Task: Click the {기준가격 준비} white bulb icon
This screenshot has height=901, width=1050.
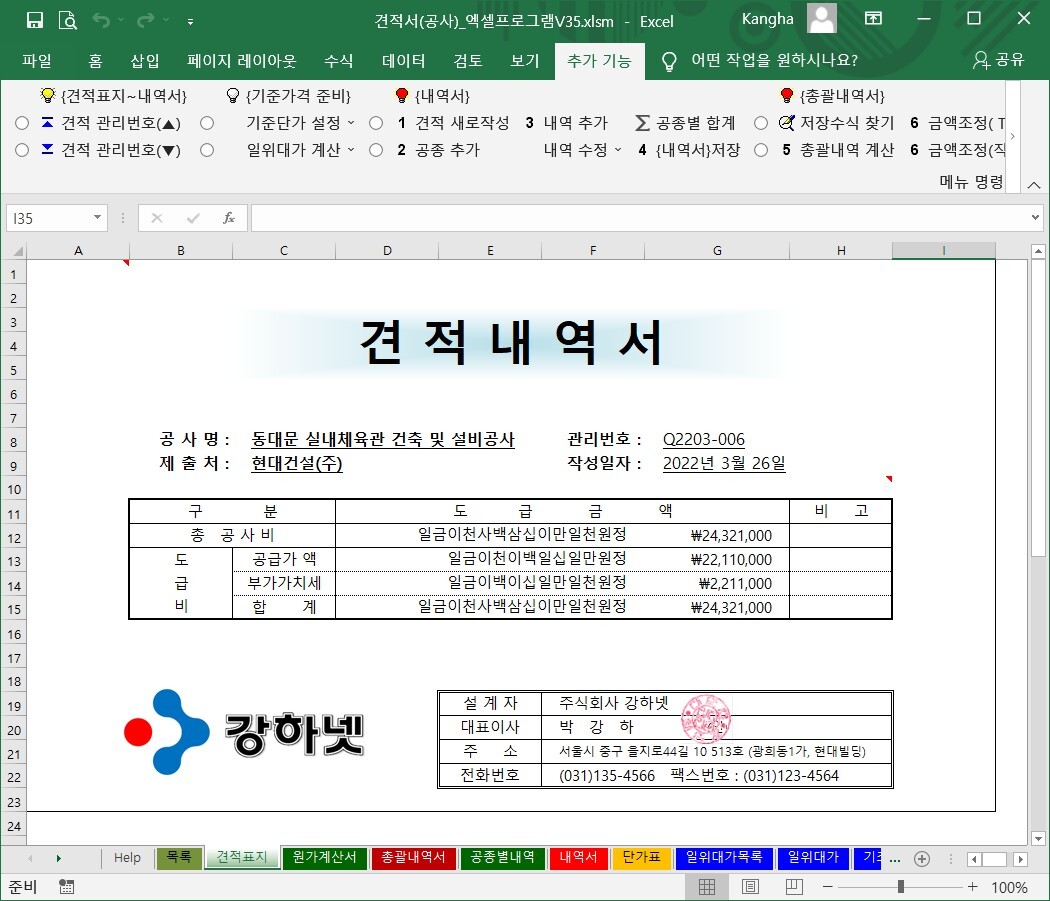Action: pos(232,95)
